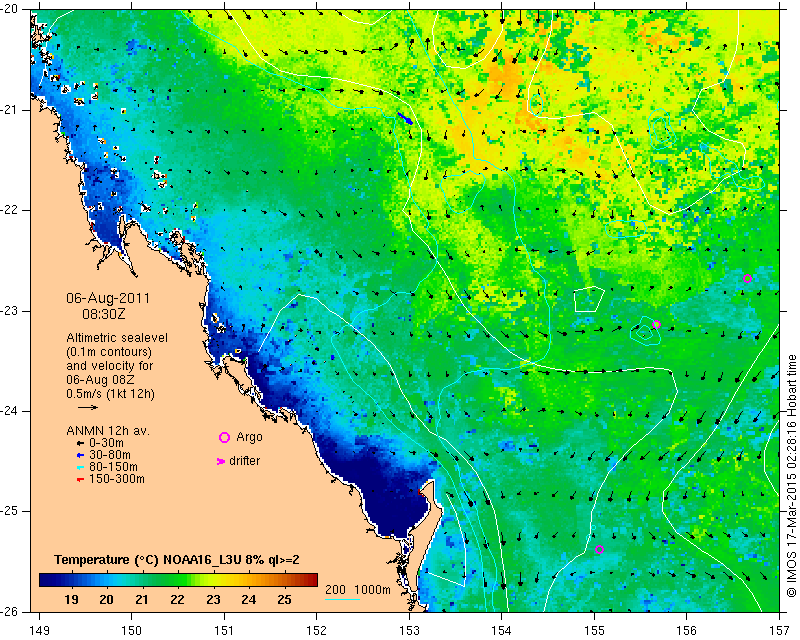Click the "Temperature (°C) NOAA16_L3U 8% ql>=2" title
The width and height of the screenshot is (800, 640).
click(177, 560)
